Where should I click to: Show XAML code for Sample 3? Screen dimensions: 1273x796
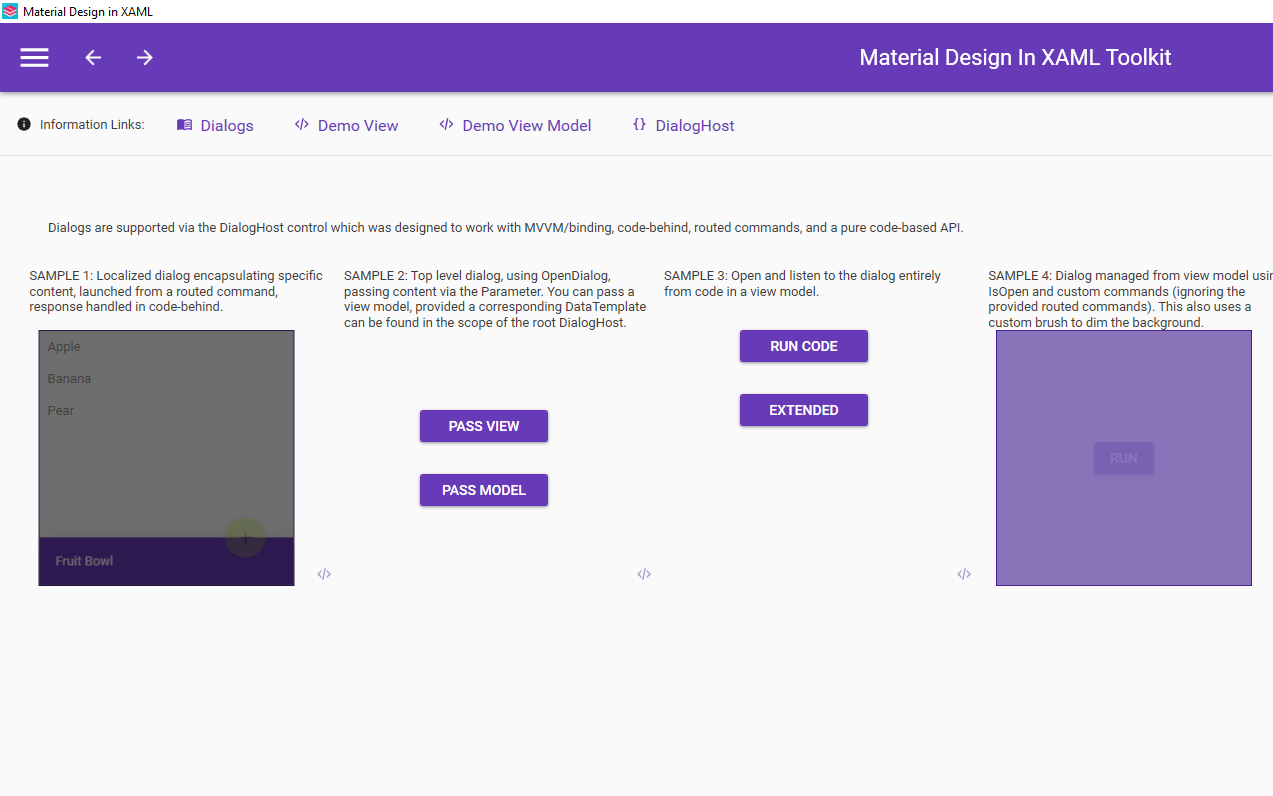964,574
